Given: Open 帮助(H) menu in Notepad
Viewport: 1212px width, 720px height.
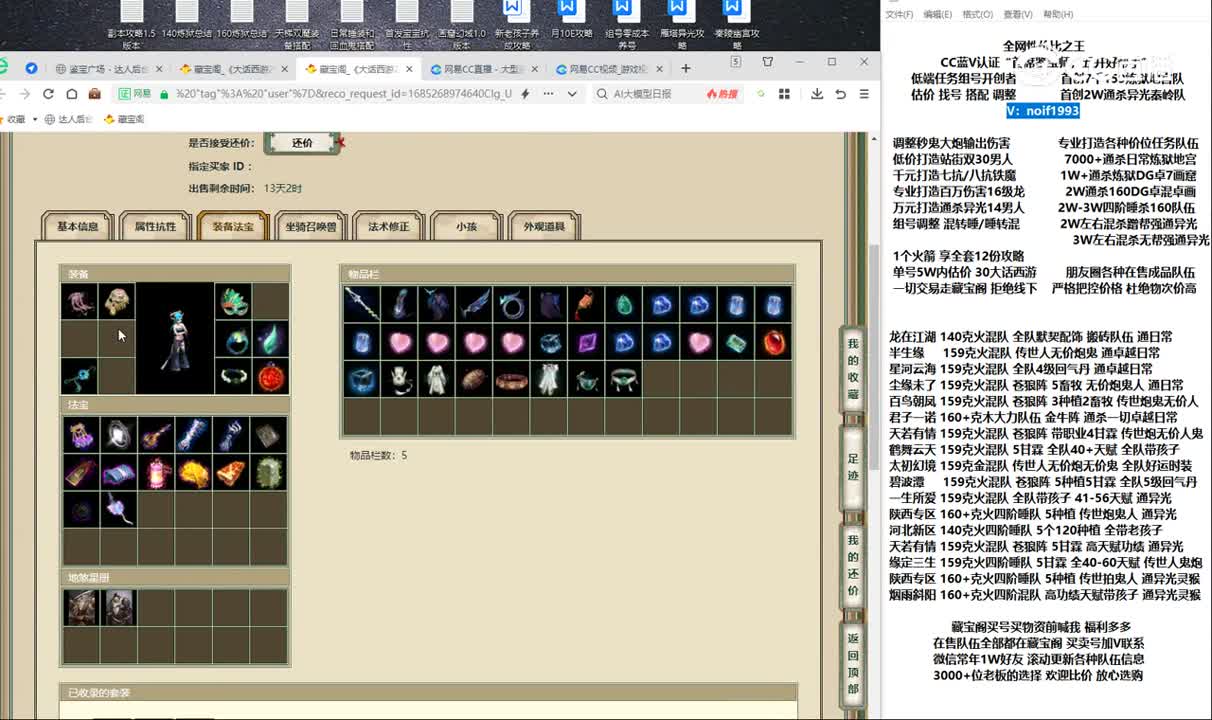Looking at the screenshot, I should click(x=1058, y=14).
